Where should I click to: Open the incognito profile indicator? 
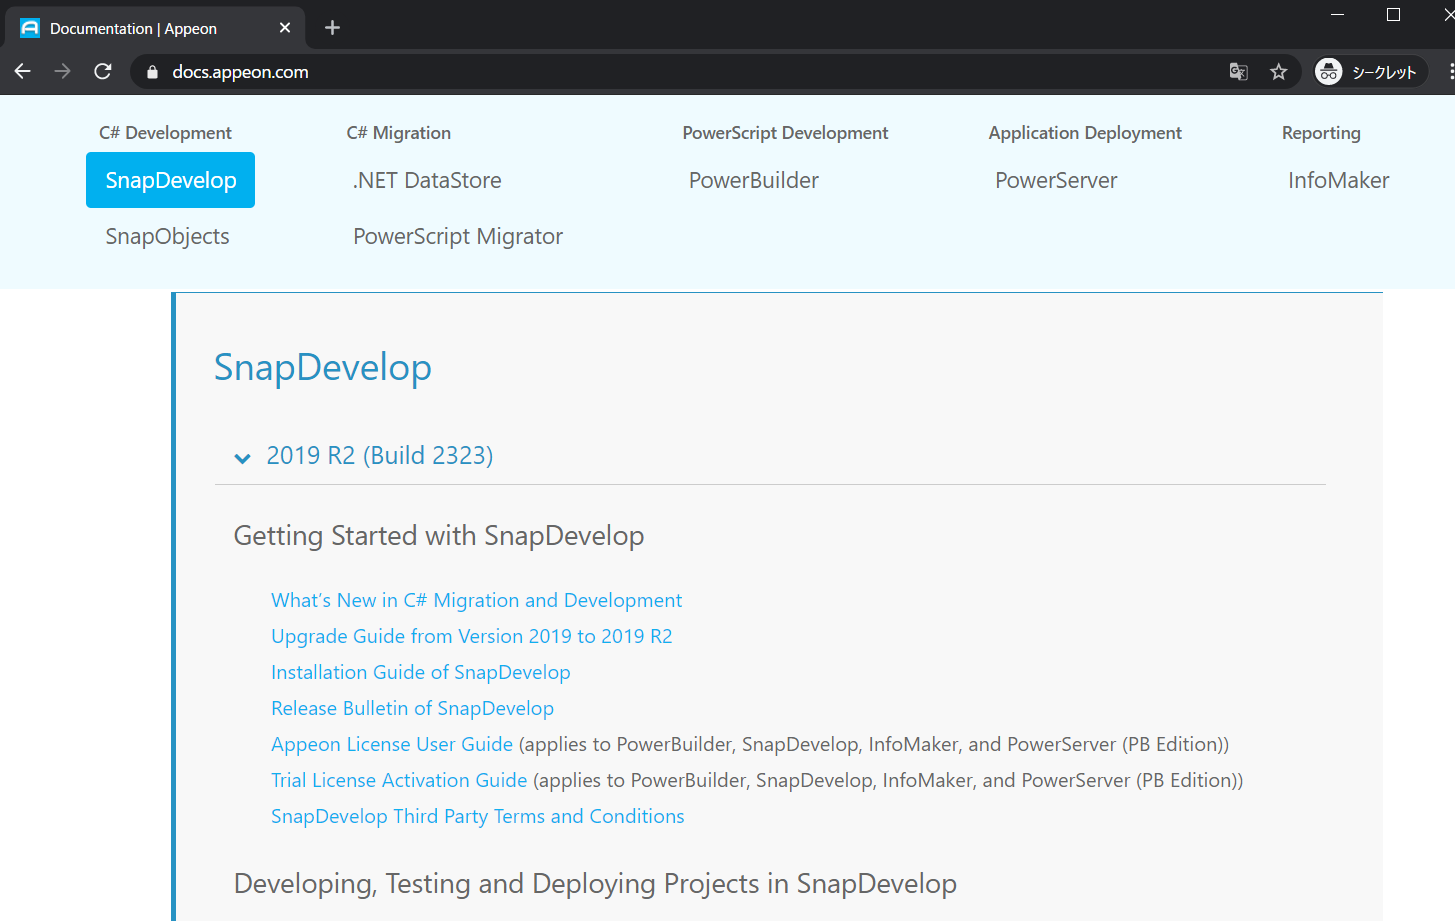coord(1369,71)
